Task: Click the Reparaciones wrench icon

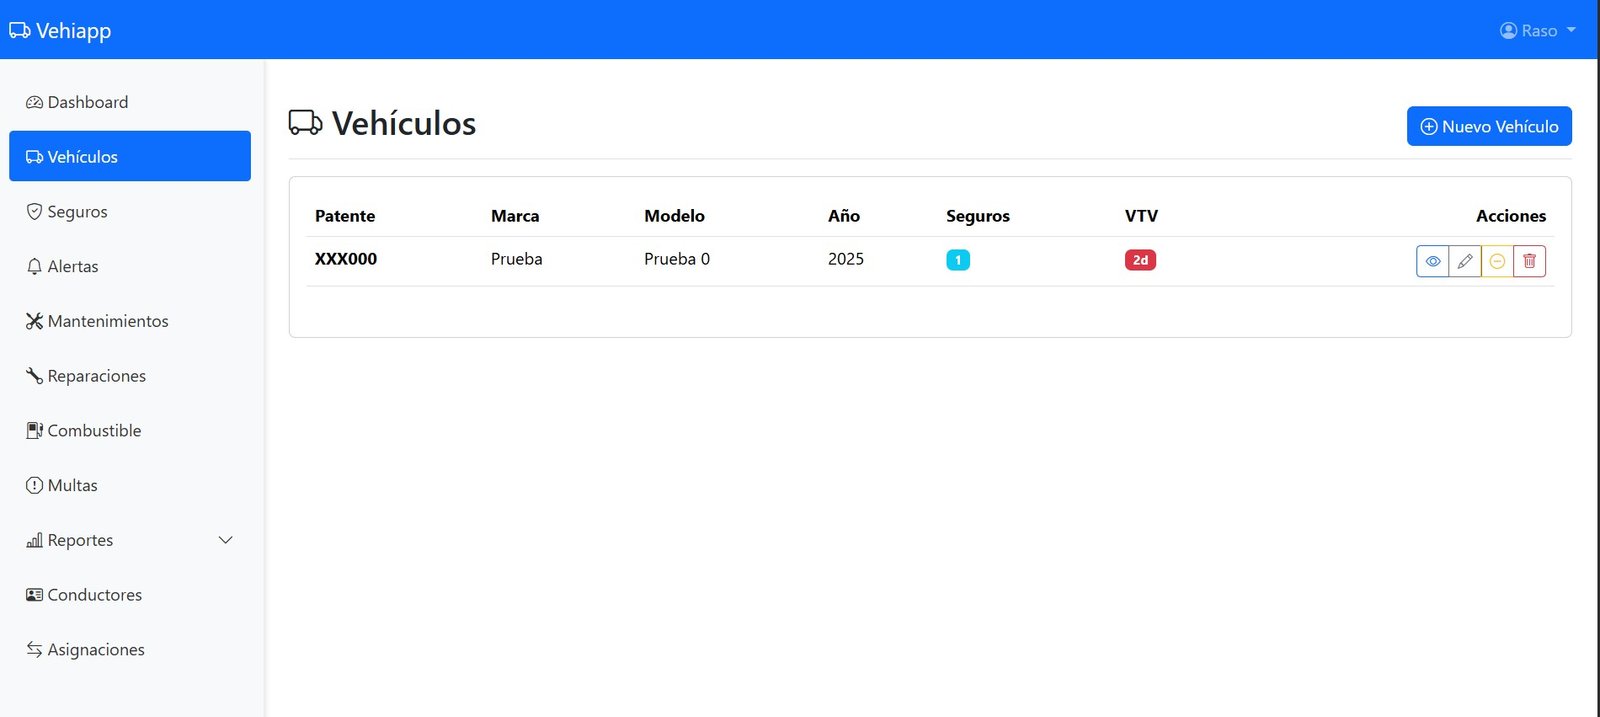Action: click(34, 376)
